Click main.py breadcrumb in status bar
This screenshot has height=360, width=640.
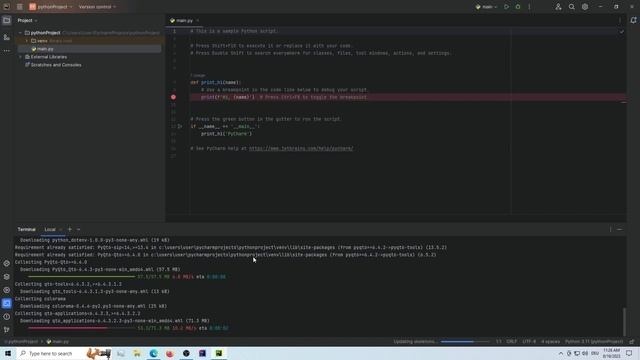point(58,342)
